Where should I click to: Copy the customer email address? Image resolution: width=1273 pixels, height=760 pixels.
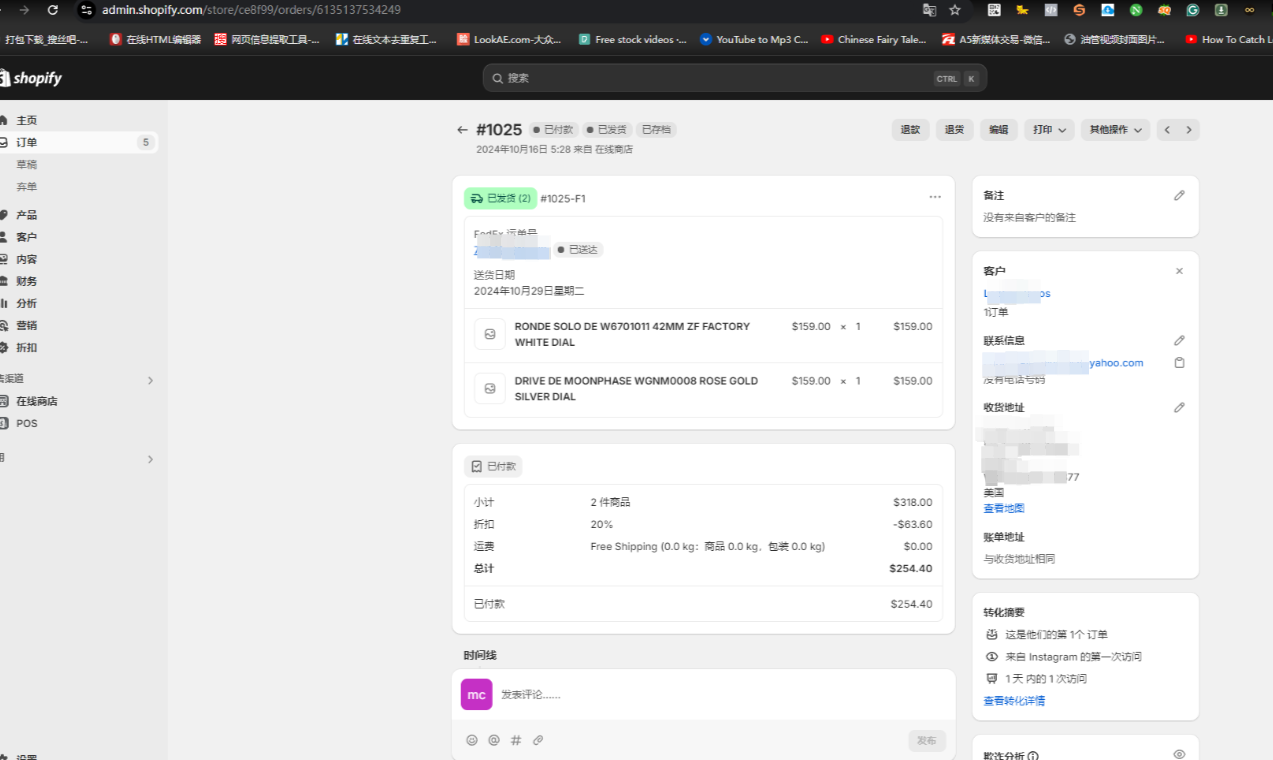pyautogui.click(x=1179, y=363)
